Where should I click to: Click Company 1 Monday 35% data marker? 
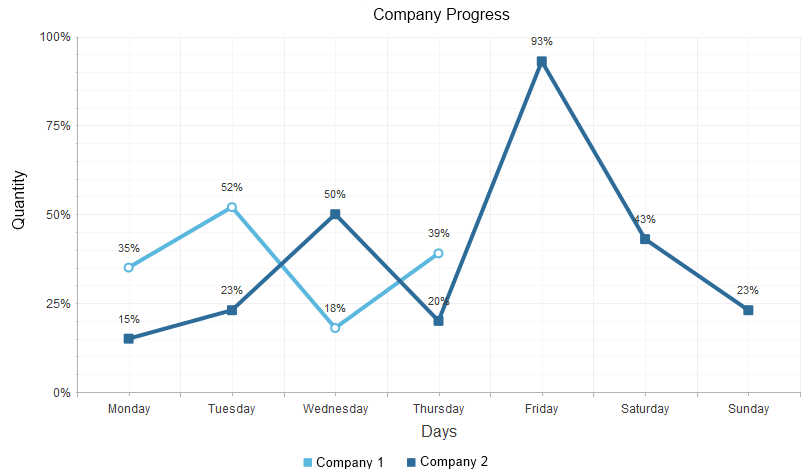(x=129, y=267)
